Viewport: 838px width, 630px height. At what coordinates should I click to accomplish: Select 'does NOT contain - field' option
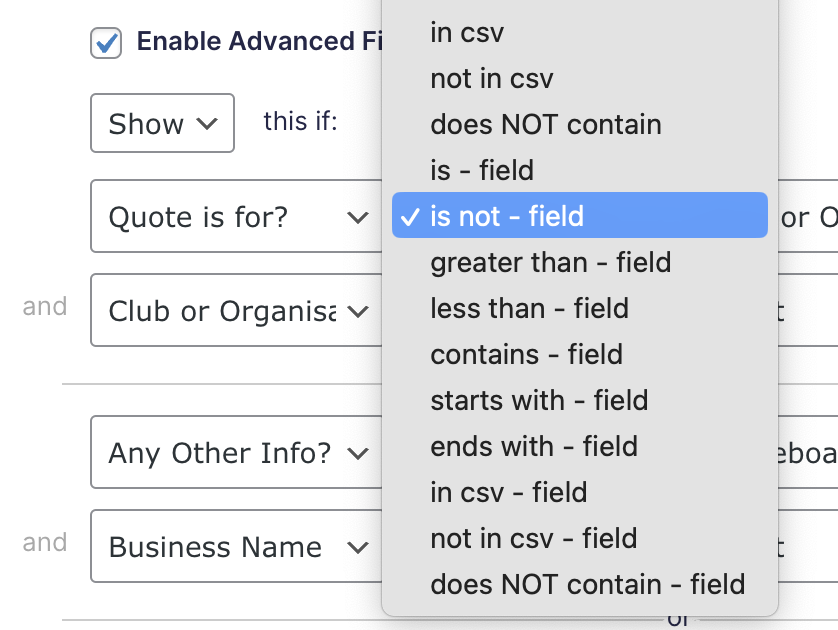tap(587, 585)
